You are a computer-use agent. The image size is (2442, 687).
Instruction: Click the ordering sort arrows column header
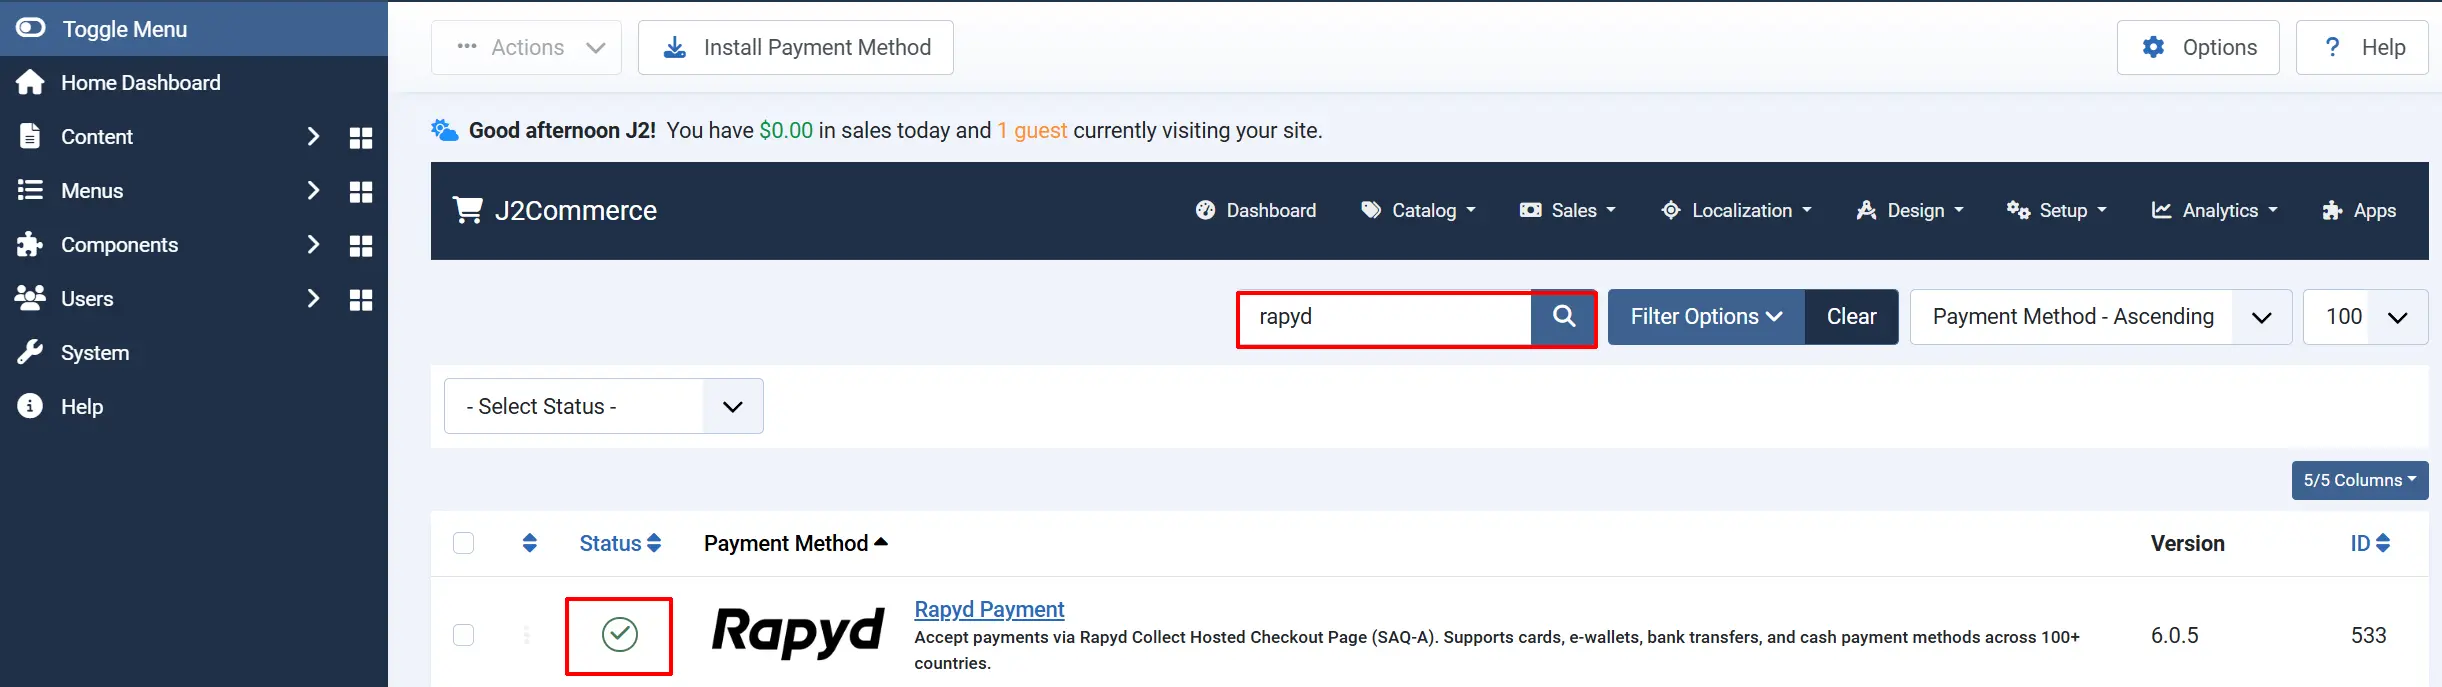530,543
